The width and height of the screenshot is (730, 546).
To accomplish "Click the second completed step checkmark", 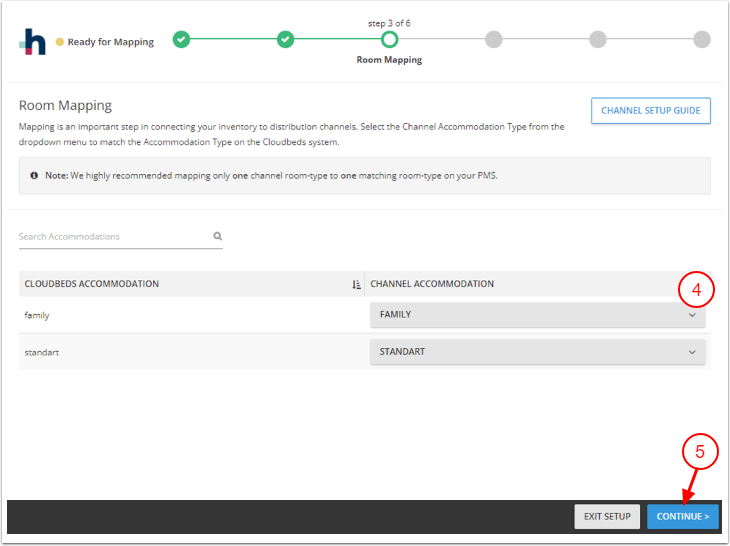I will (x=285, y=40).
